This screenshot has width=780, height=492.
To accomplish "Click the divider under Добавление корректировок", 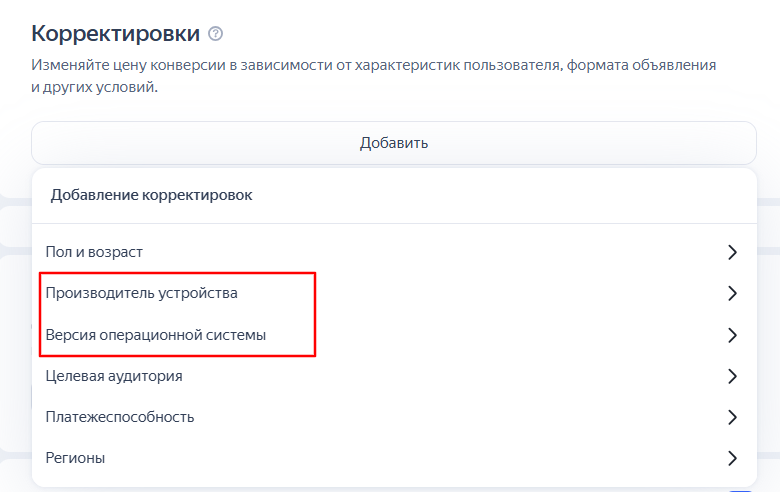I will [394, 223].
